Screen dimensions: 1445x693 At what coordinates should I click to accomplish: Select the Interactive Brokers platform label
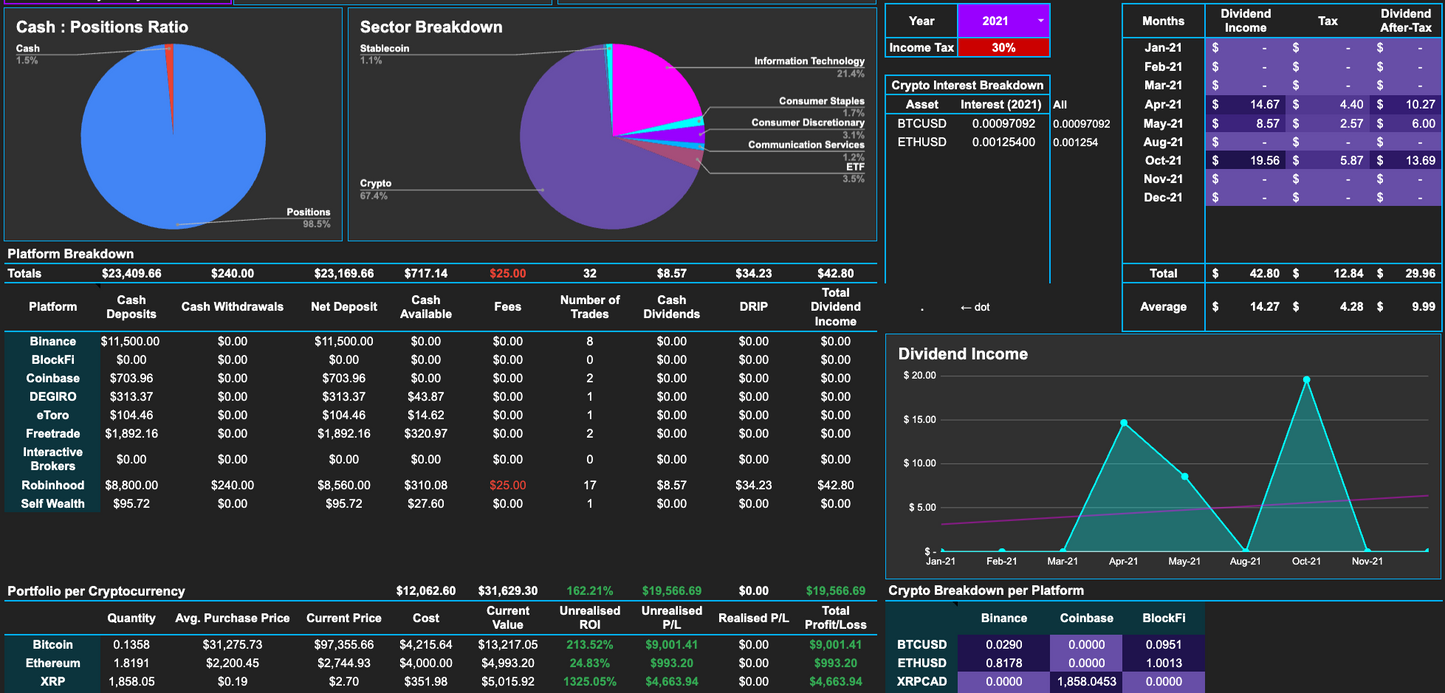pyautogui.click(x=51, y=459)
